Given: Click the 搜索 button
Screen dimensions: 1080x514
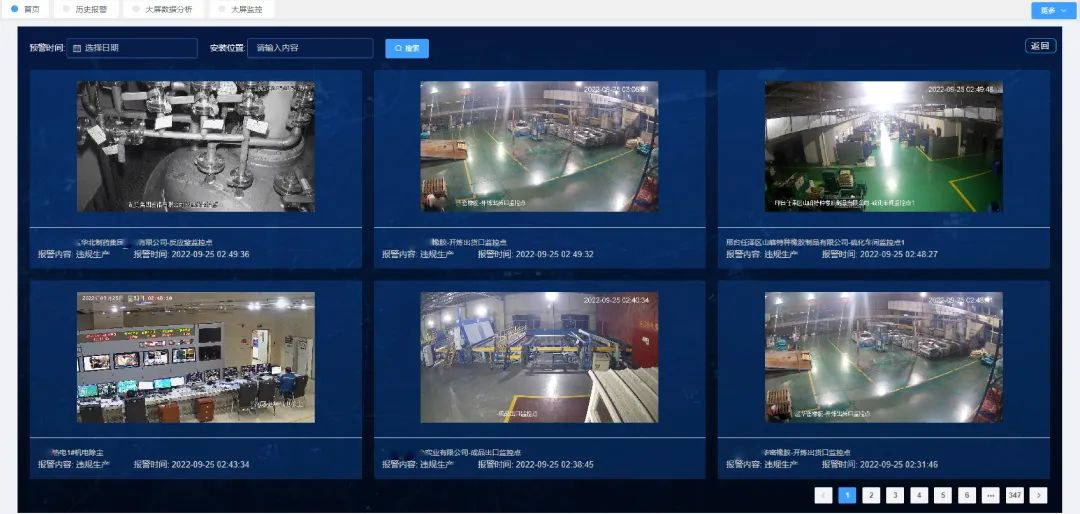Looking at the screenshot, I should 407,48.
